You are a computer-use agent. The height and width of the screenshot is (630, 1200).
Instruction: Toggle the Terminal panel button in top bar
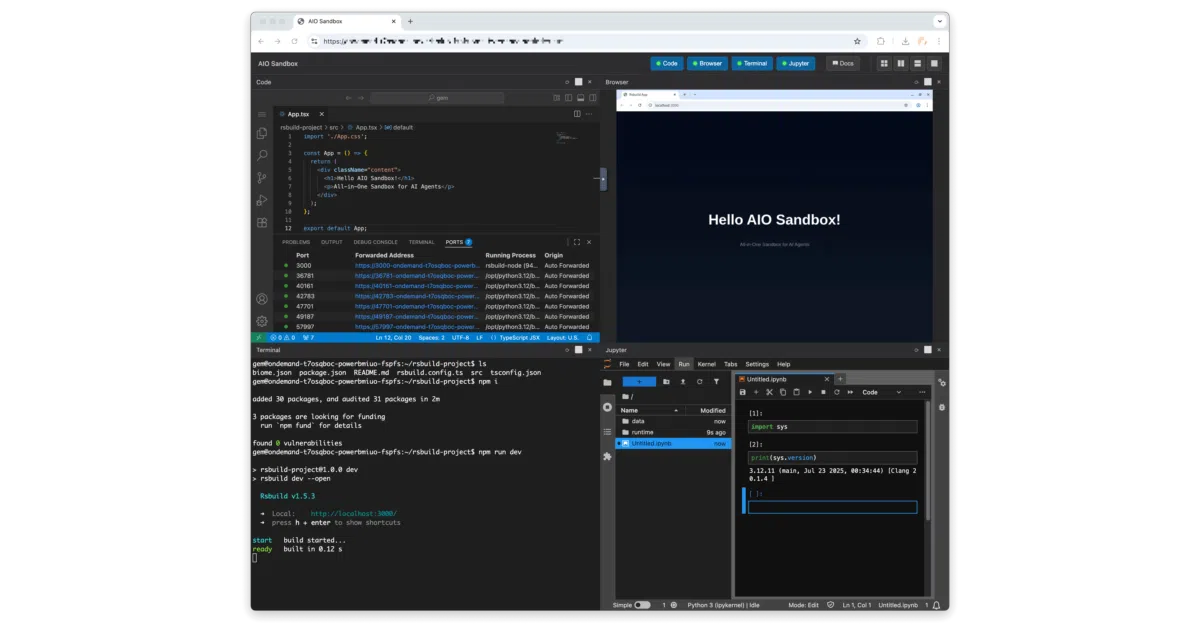[751, 63]
